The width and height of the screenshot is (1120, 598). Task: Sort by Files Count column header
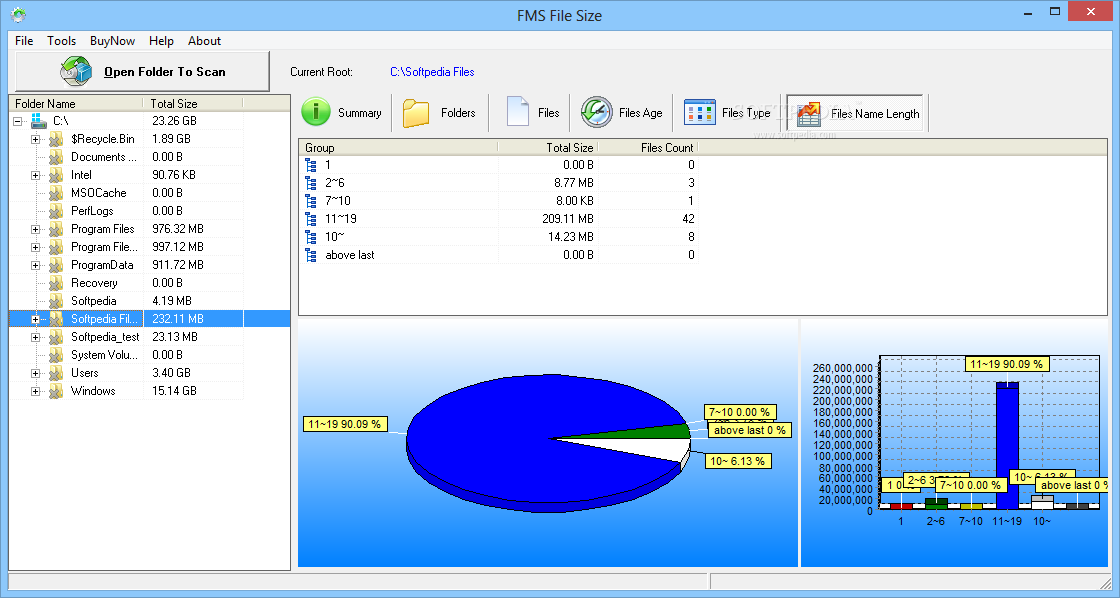[648, 148]
